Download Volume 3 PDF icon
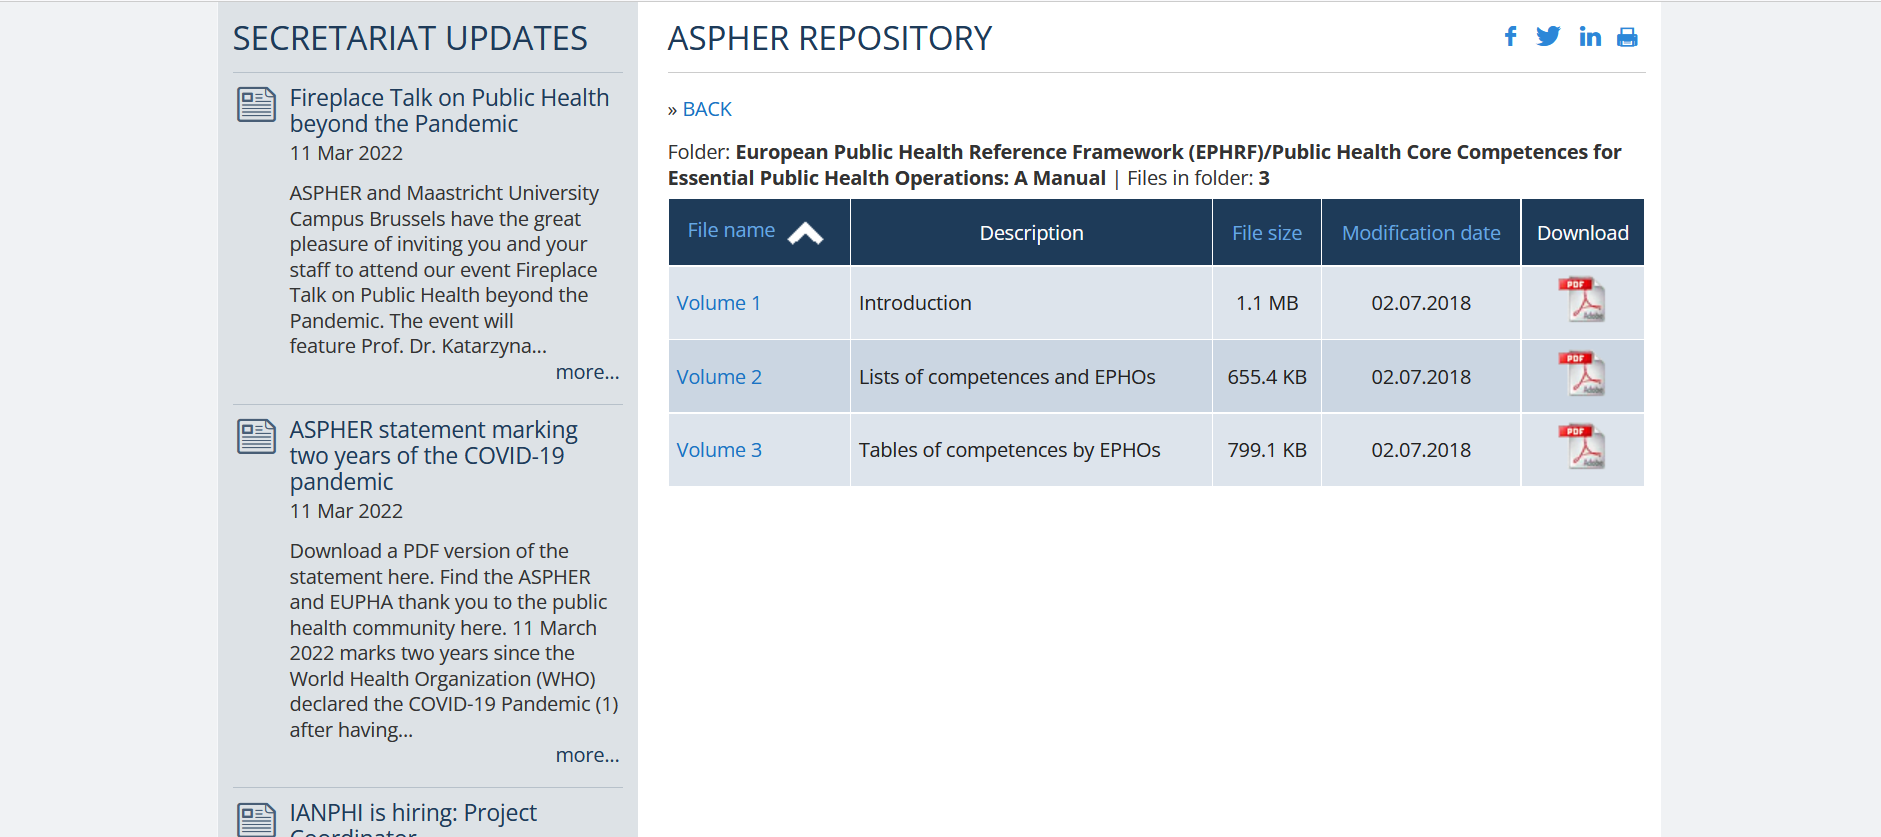Image resolution: width=1881 pixels, height=837 pixels. point(1581,448)
